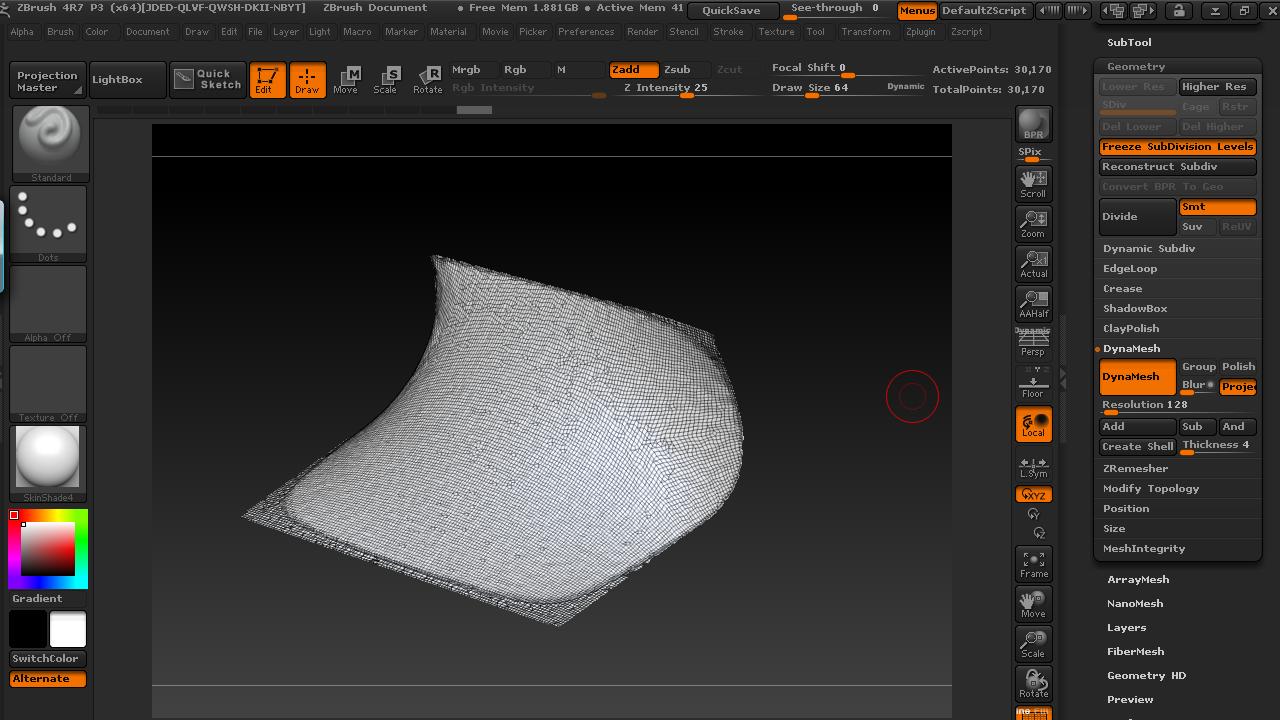1280x720 pixels.
Task: Open the SkinShade4 material selector
Action: (x=50, y=464)
